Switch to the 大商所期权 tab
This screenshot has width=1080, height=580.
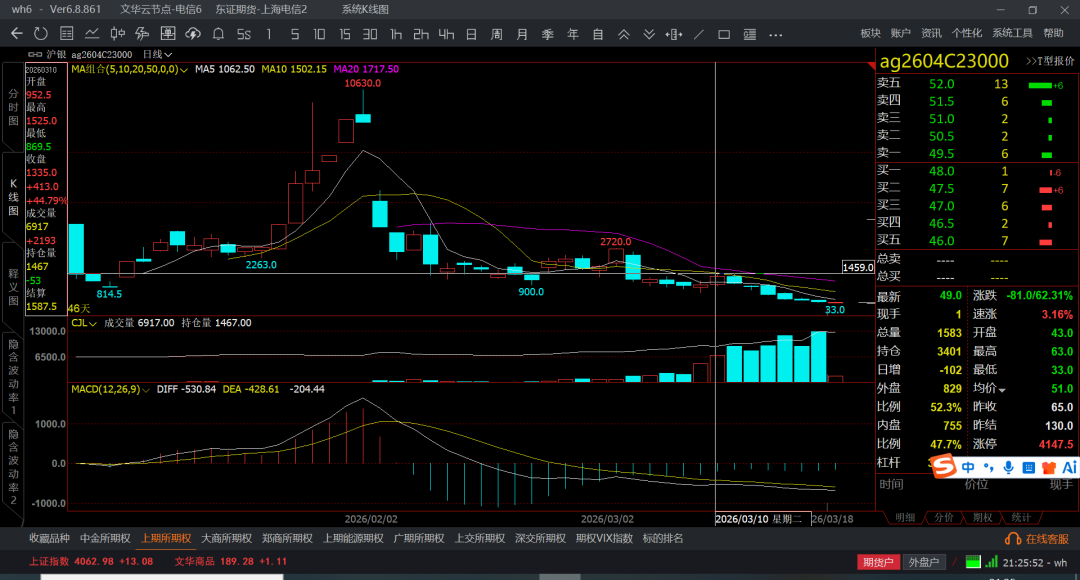[228, 538]
